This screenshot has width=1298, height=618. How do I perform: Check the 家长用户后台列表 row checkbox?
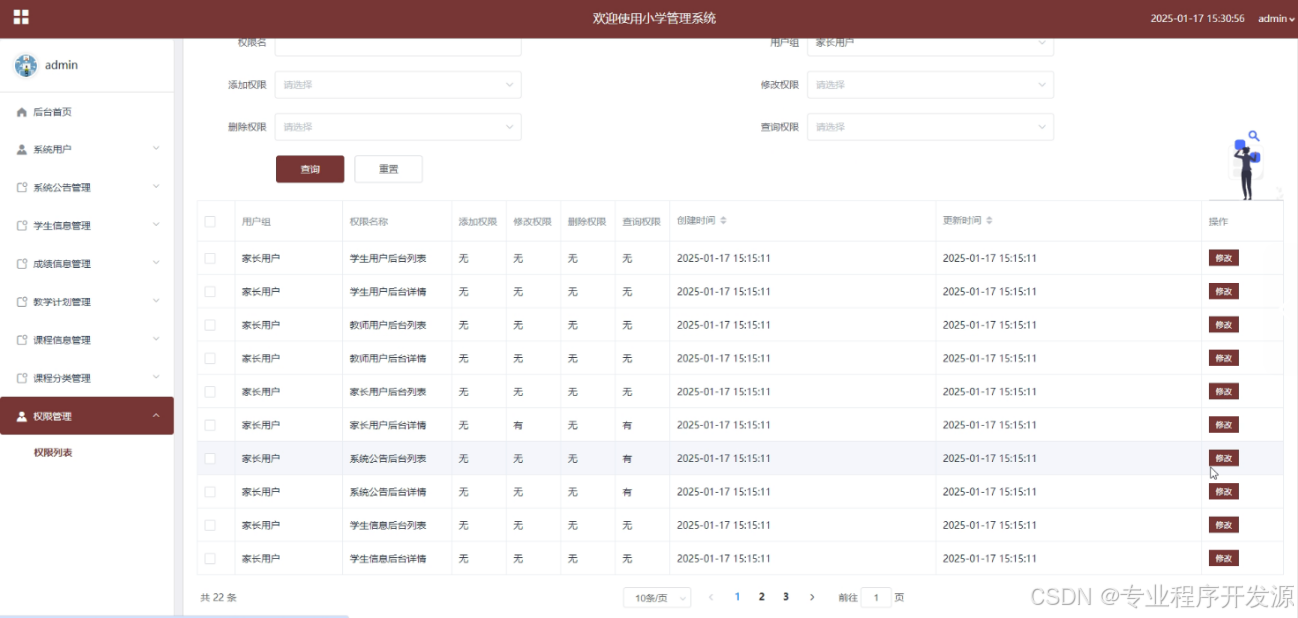pyautogui.click(x=210, y=391)
